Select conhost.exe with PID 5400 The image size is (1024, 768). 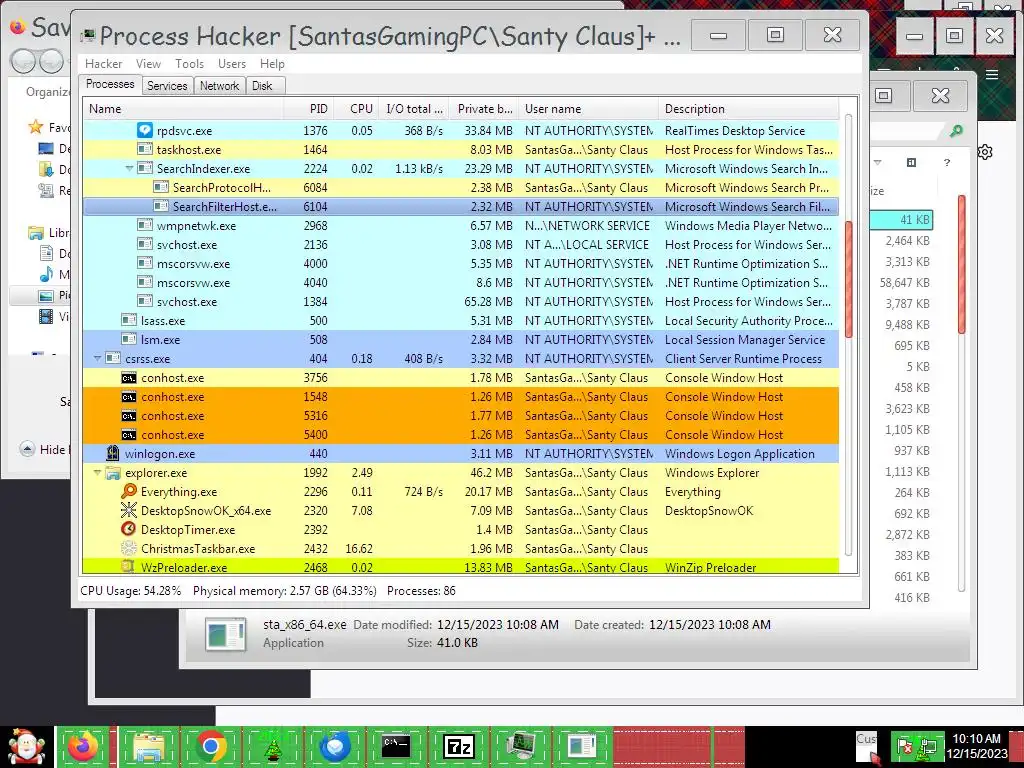[x=461, y=434]
